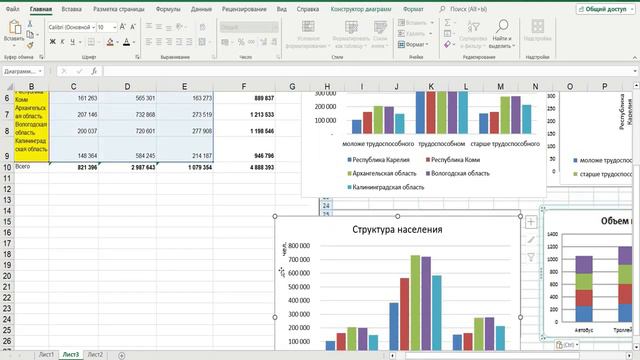Open the Calibri font name dropdown
Image resolution: width=640 pixels, height=360 pixels.
coord(93,27)
